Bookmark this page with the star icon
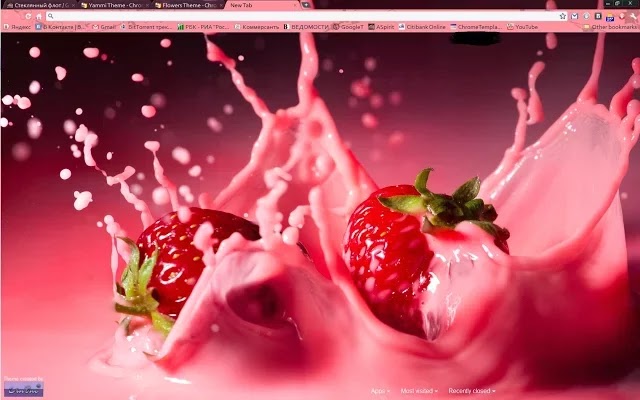640x400 pixels. [x=563, y=16]
